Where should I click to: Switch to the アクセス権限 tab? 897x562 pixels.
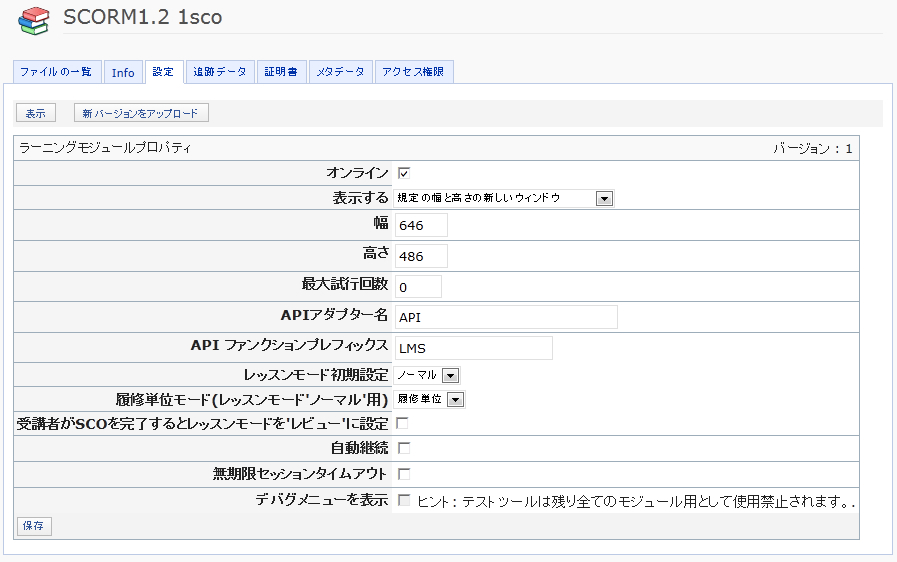(x=415, y=72)
